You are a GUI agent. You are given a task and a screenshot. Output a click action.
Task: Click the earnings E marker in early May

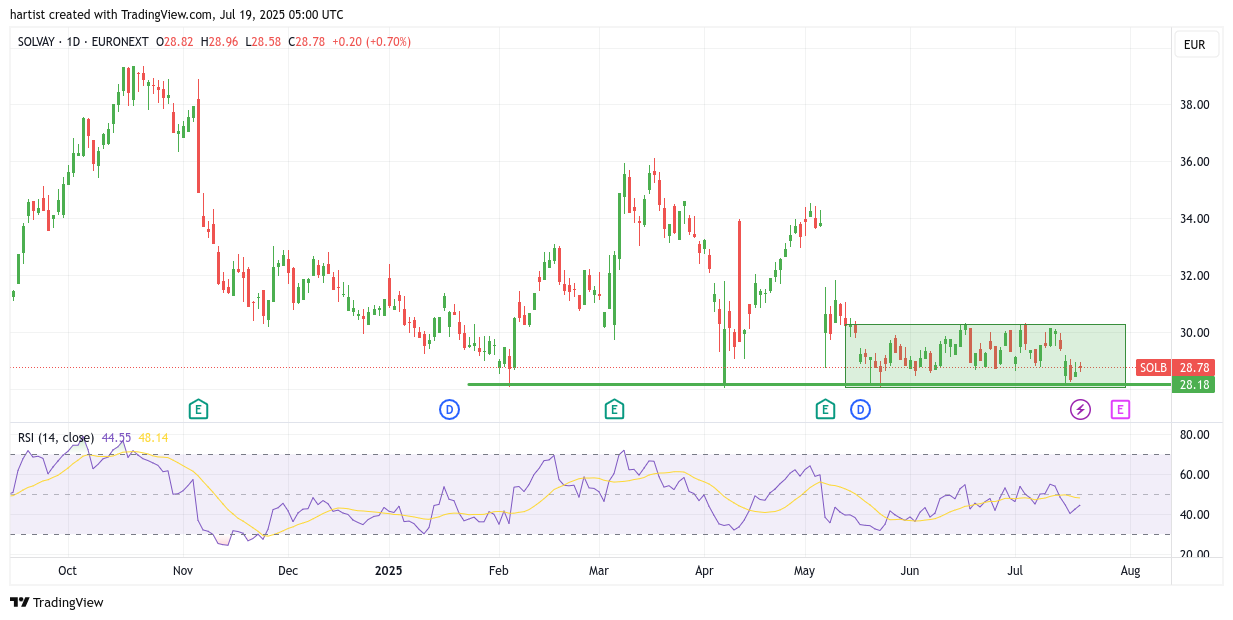825,409
